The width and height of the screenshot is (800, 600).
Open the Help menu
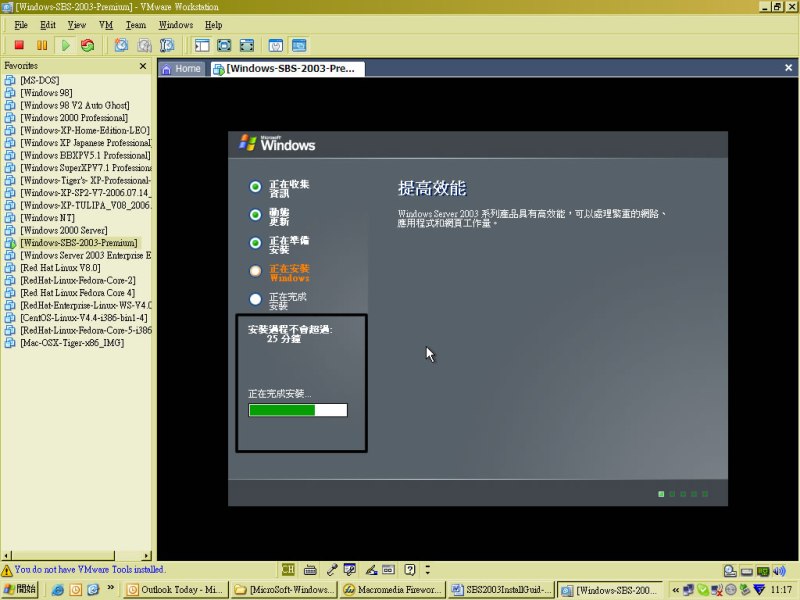coord(213,25)
